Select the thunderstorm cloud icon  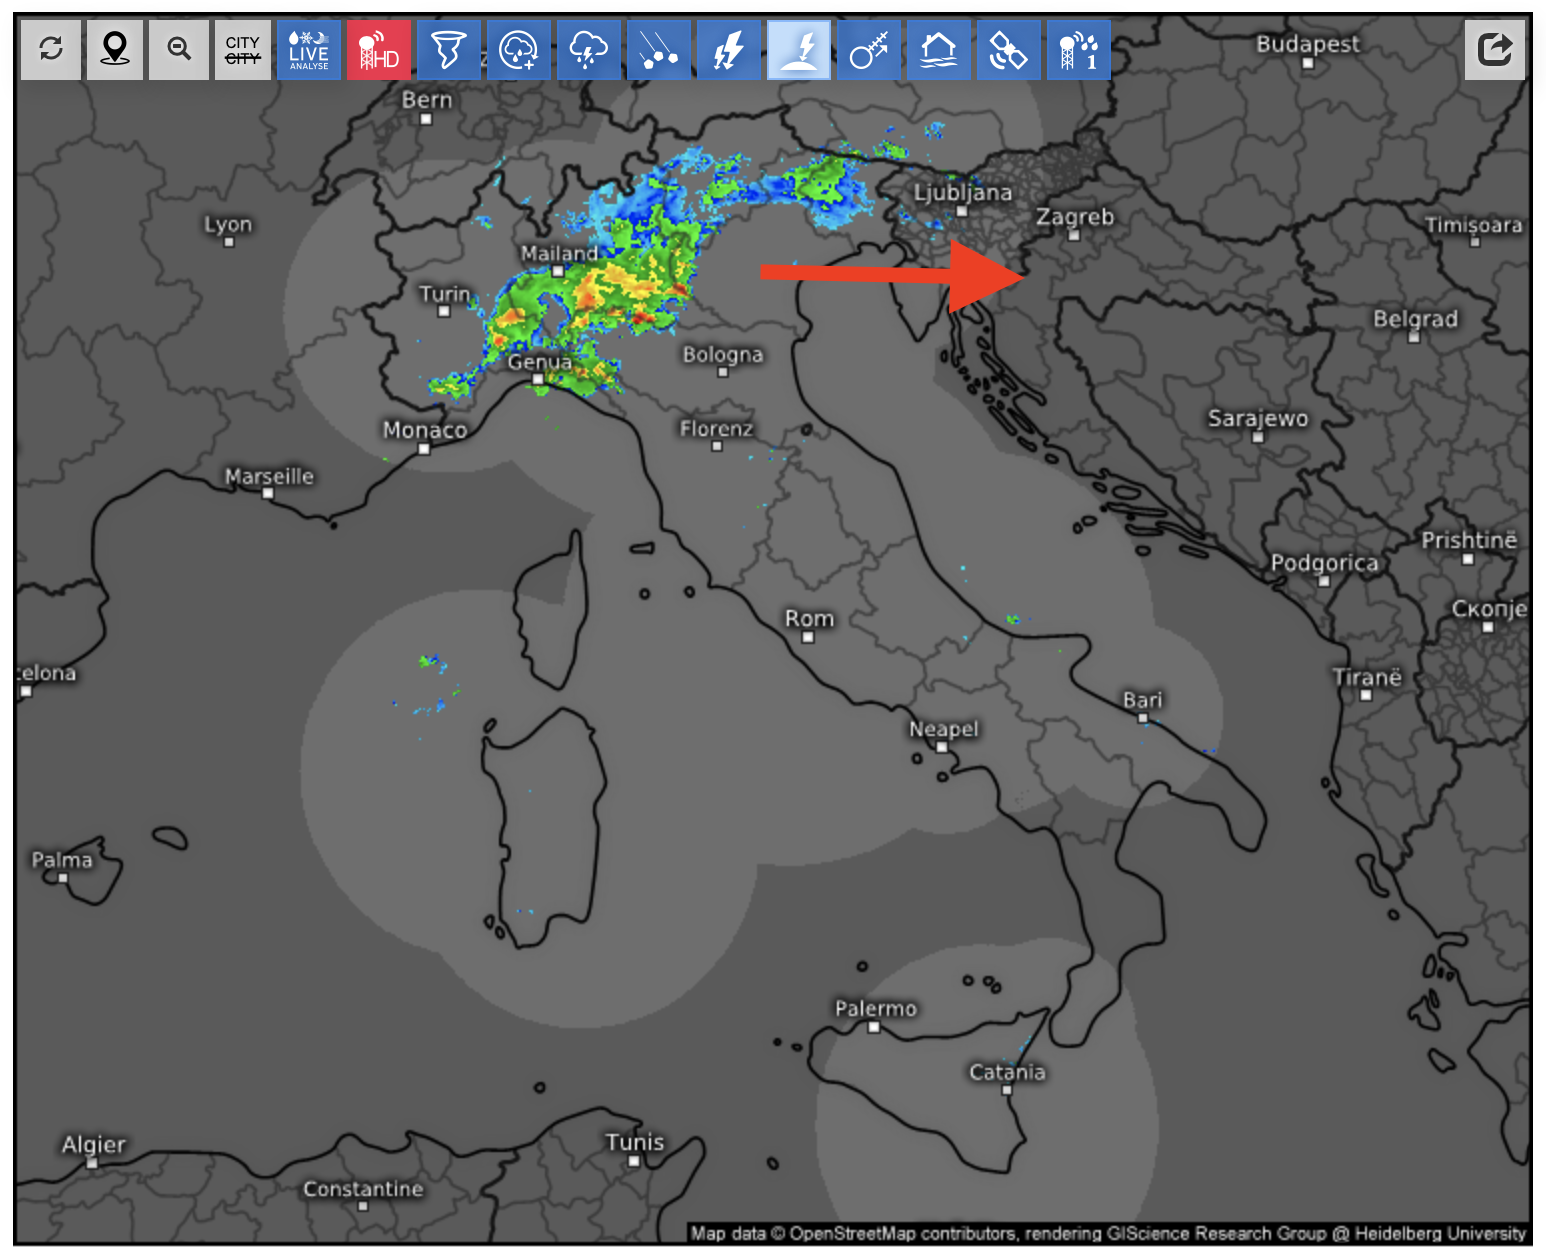point(589,49)
